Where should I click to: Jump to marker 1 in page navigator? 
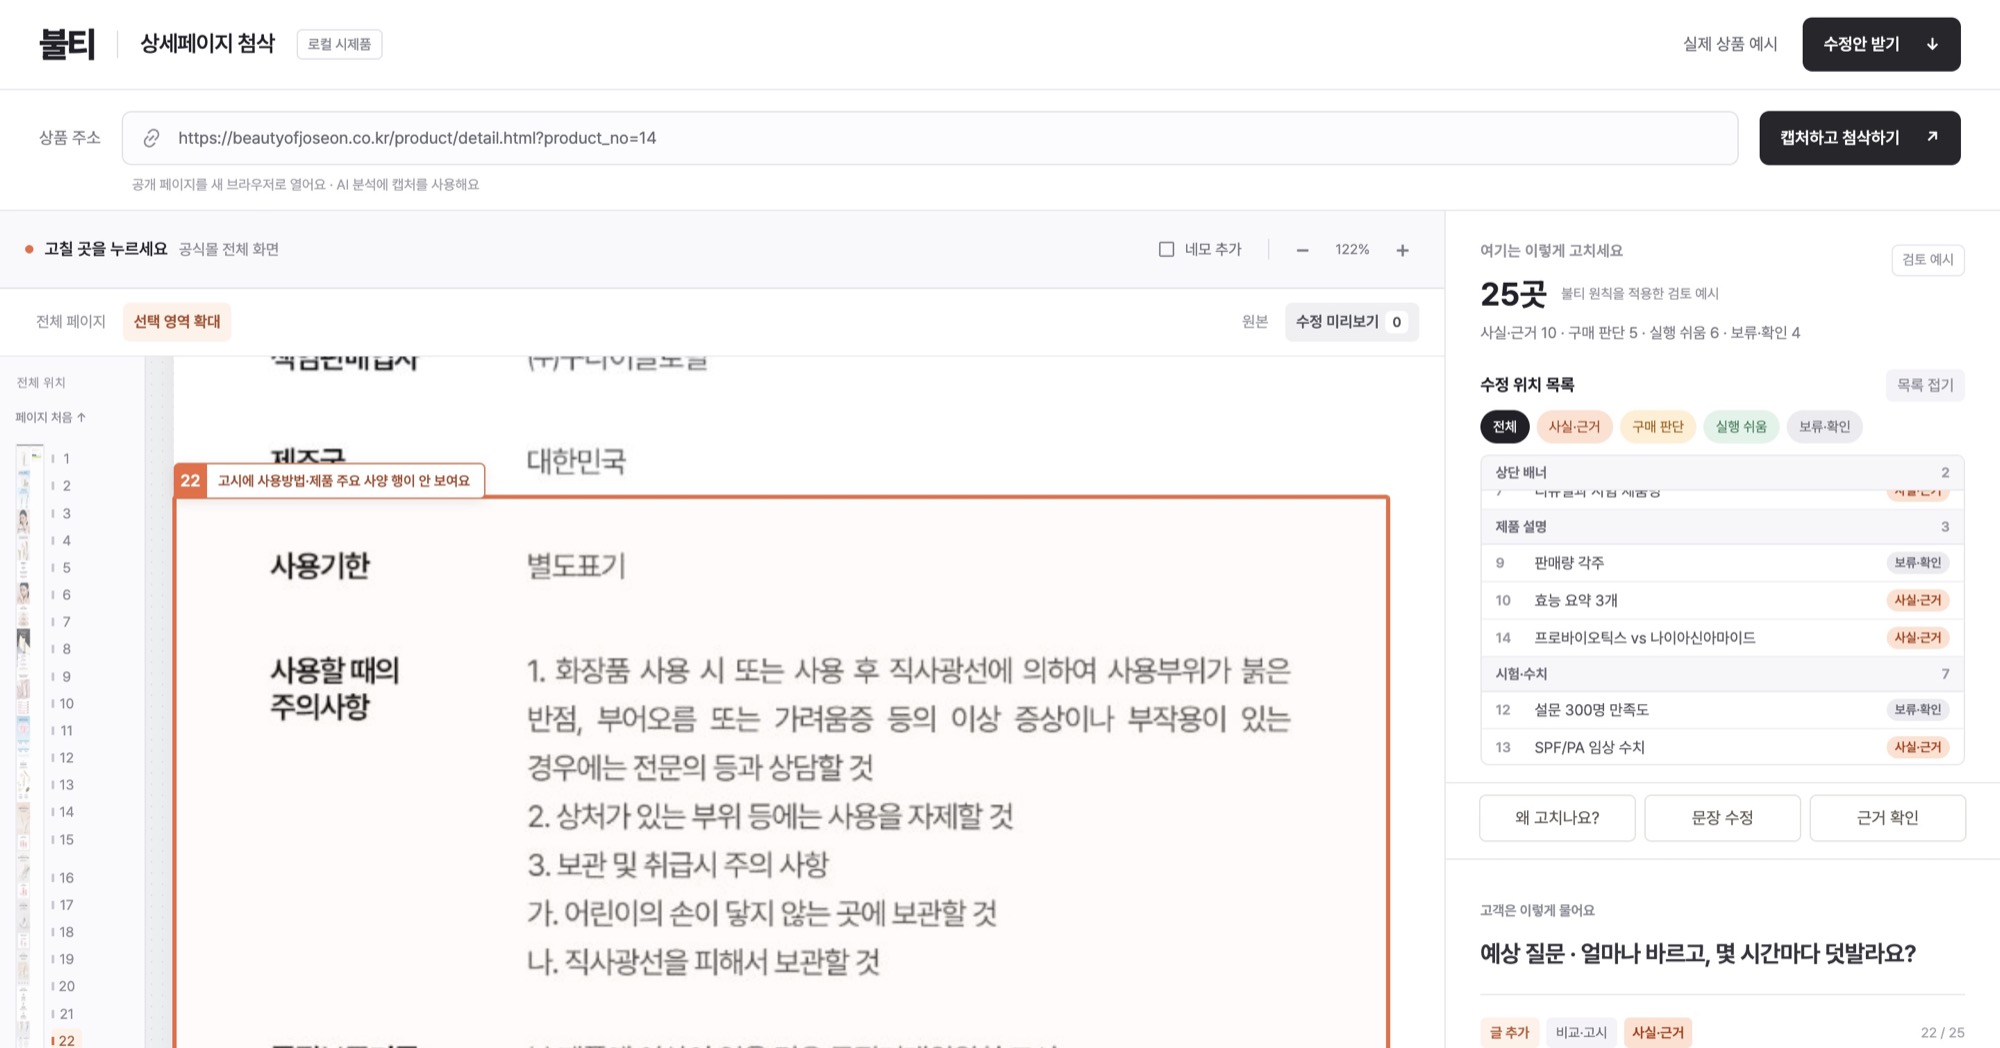pyautogui.click(x=62, y=459)
